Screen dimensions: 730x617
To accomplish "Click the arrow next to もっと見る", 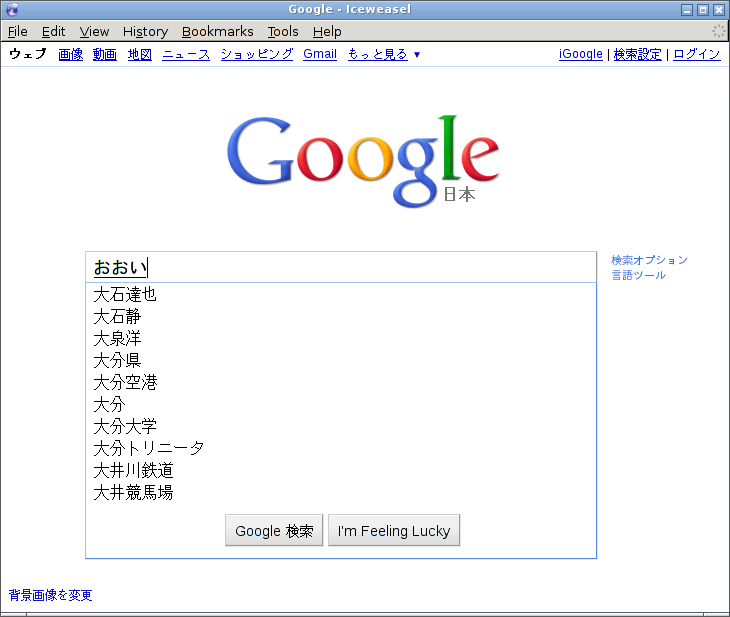I will point(417,54).
